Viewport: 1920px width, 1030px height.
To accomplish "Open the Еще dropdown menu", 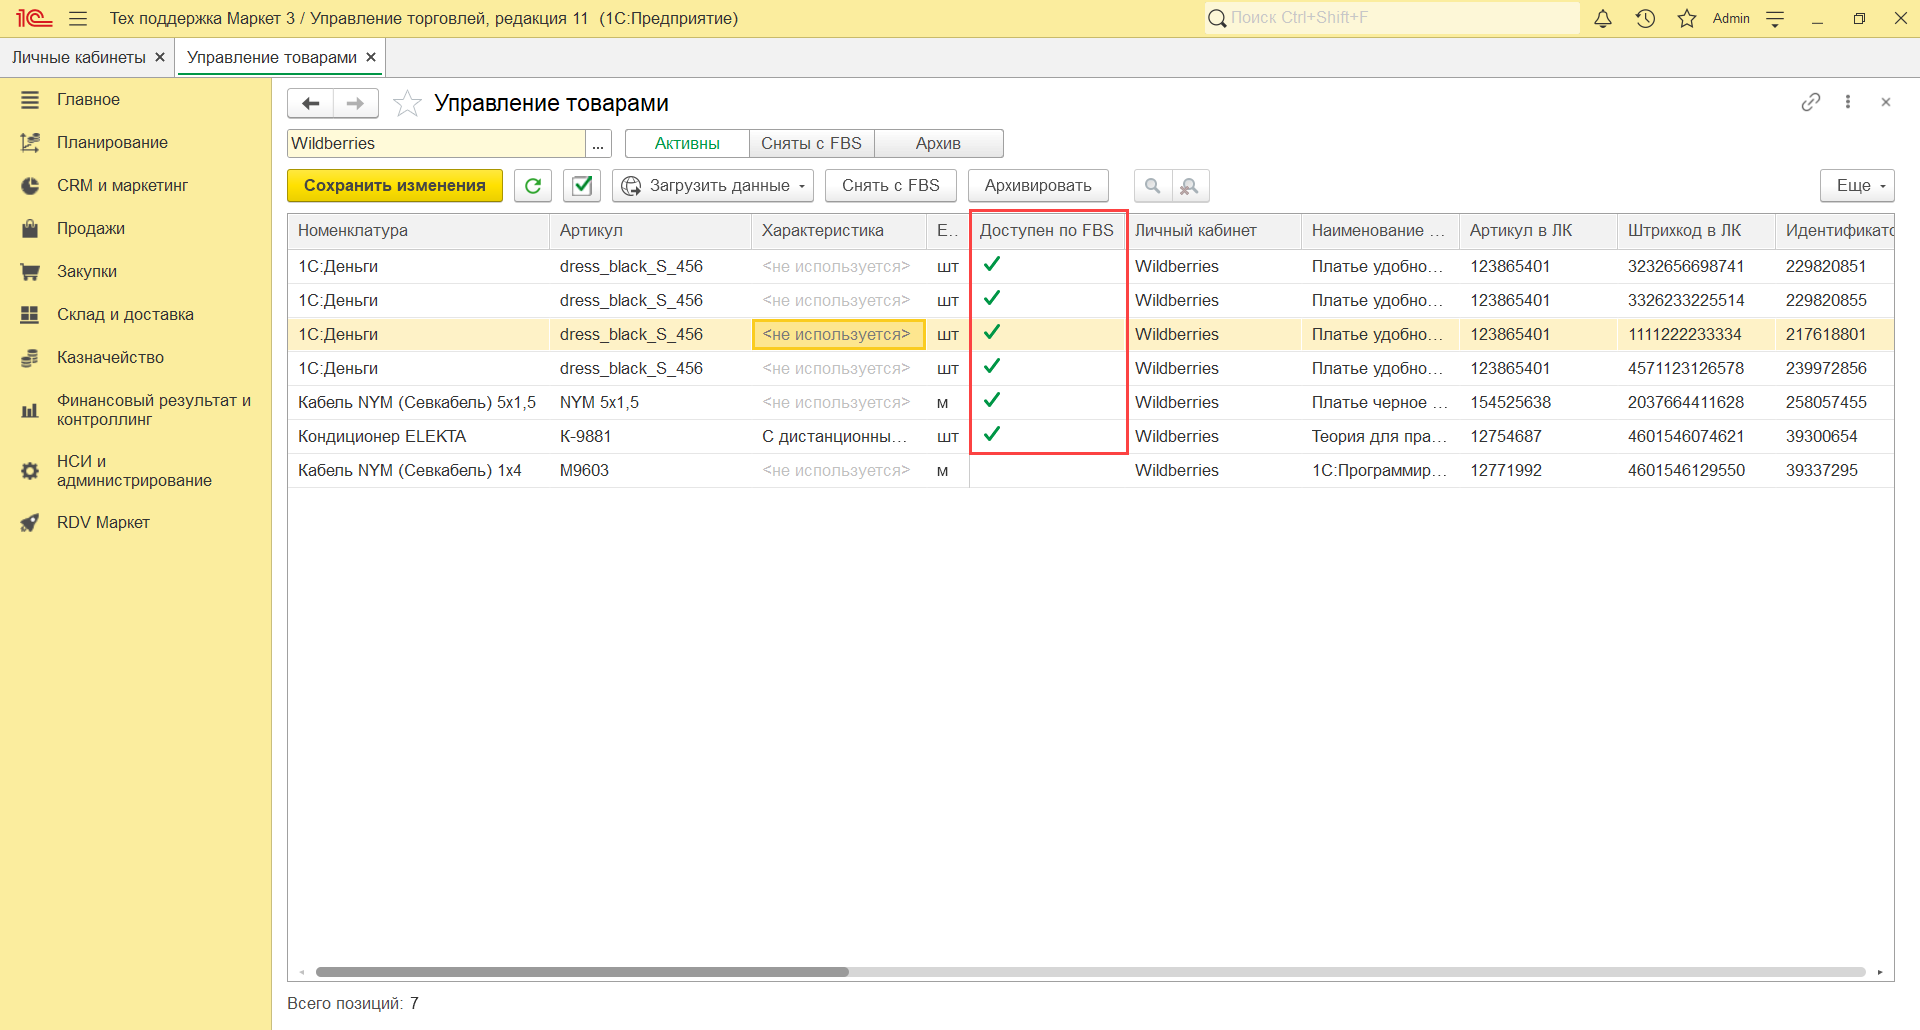I will click(1857, 186).
